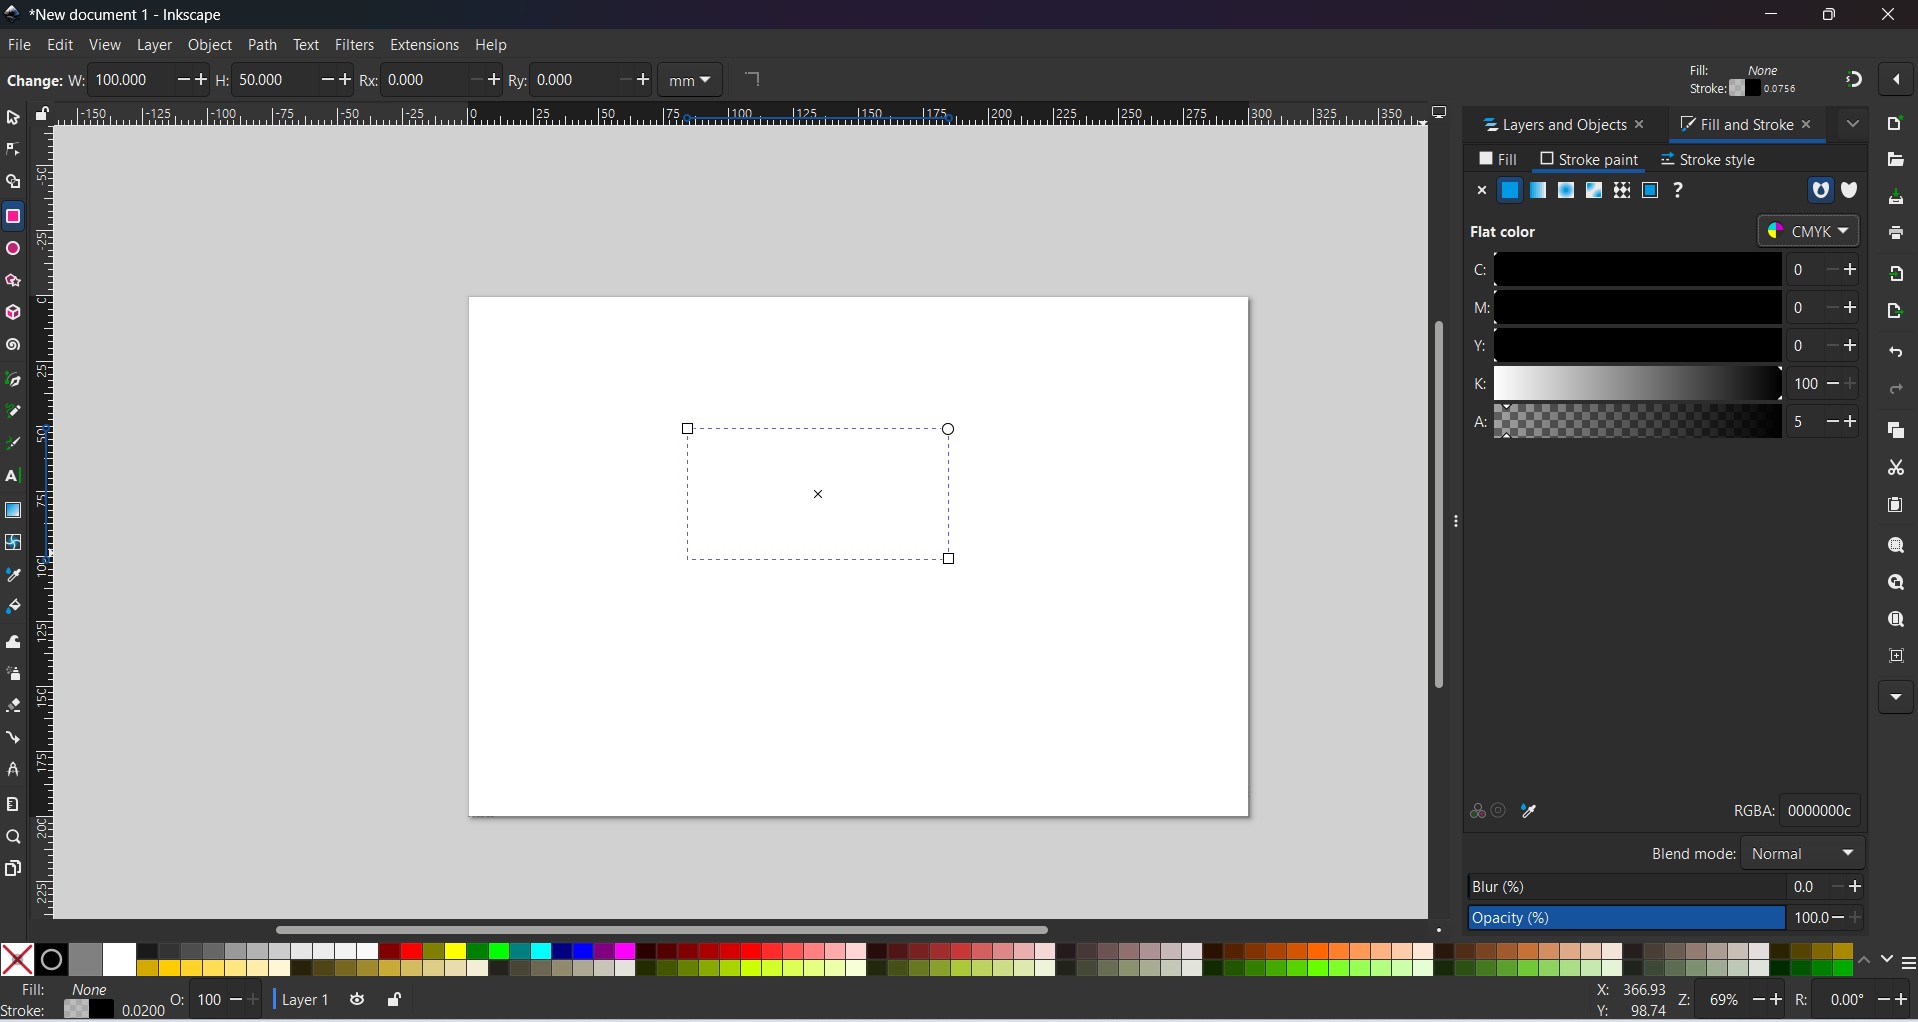Pick the red swatch in the palette
This screenshot has width=1918, height=1022.
point(411,952)
